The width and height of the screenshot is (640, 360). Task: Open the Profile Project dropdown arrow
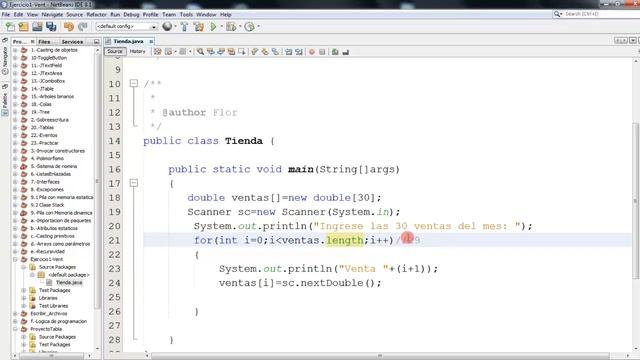click(x=258, y=27)
